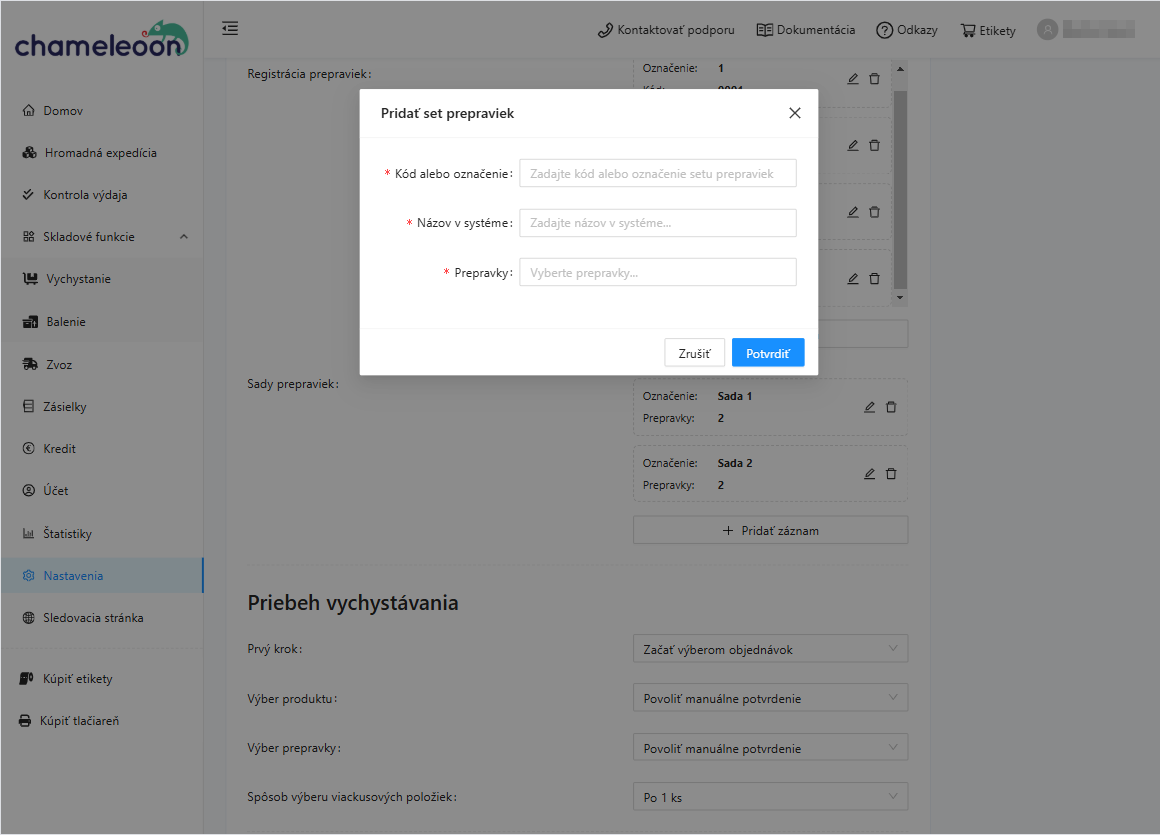
Task: Click the Zrušiť button
Action: [x=694, y=353]
